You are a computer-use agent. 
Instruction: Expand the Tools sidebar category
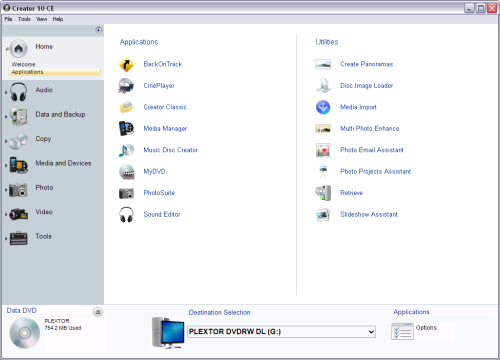coord(6,238)
